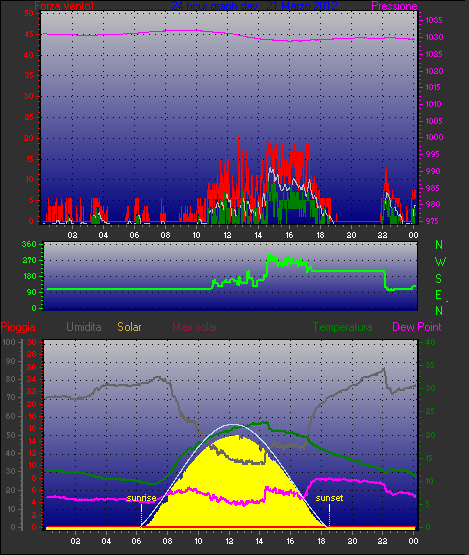Click the 24 hour graph title

tap(254, 6)
